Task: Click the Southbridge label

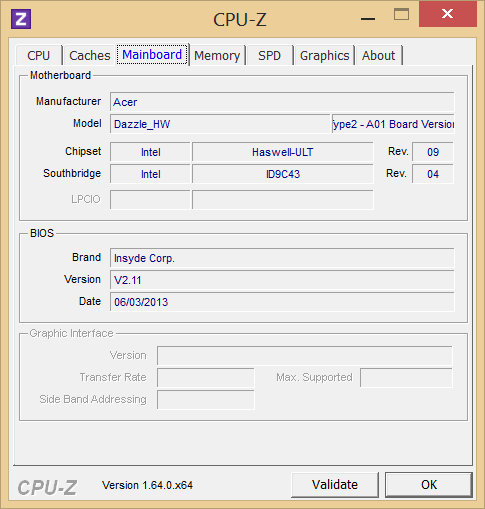Action: point(72,173)
